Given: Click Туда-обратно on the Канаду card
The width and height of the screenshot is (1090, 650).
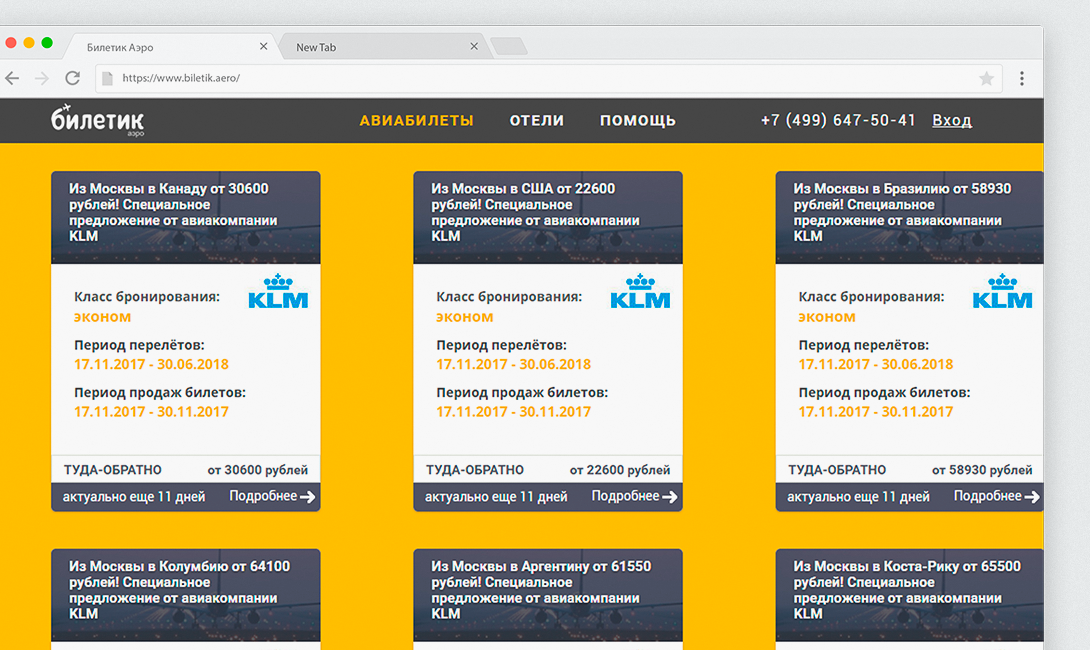Looking at the screenshot, I should point(113,470).
